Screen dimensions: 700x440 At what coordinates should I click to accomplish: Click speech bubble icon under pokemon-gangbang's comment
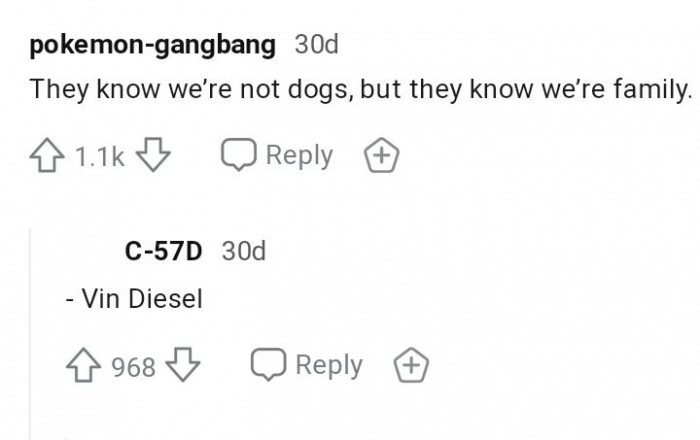[x=239, y=157]
